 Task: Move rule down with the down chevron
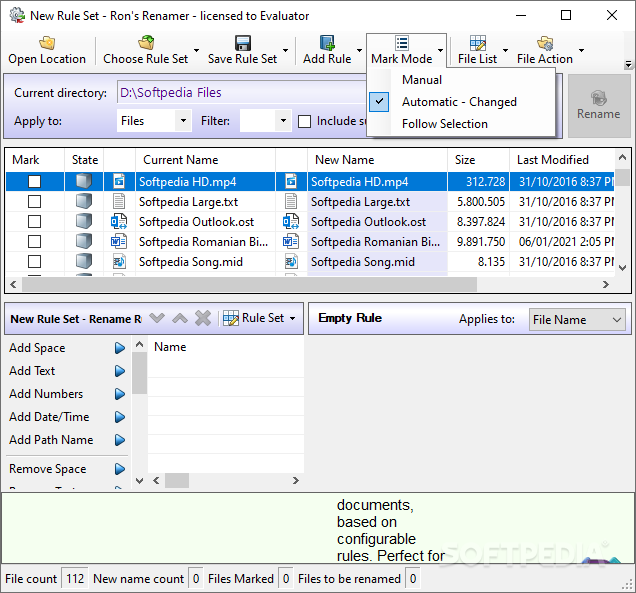pyautogui.click(x=157, y=318)
